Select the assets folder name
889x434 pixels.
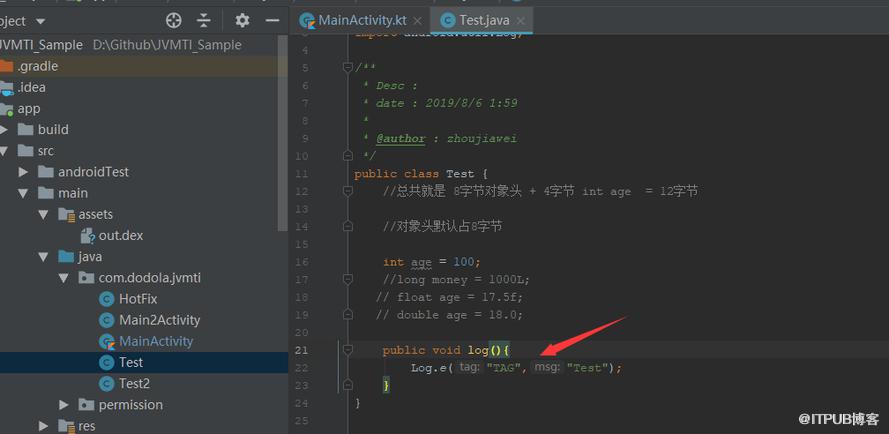(96, 214)
